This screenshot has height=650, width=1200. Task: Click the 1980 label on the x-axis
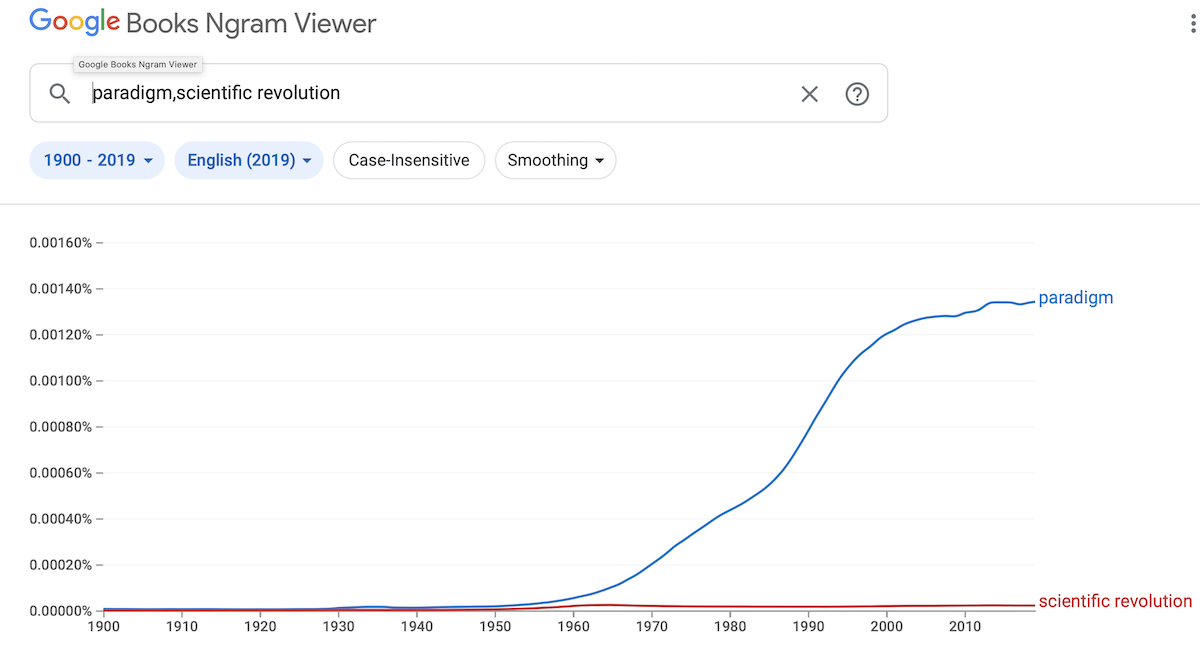pyautogui.click(x=729, y=627)
